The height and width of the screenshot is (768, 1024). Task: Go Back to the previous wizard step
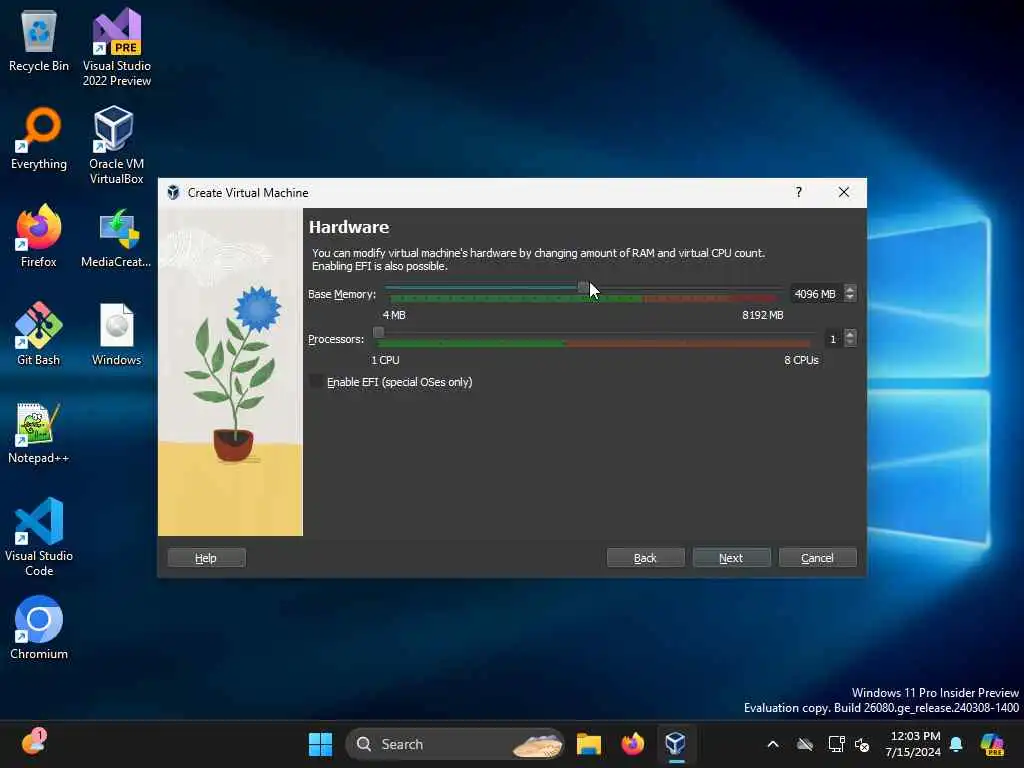[645, 558]
